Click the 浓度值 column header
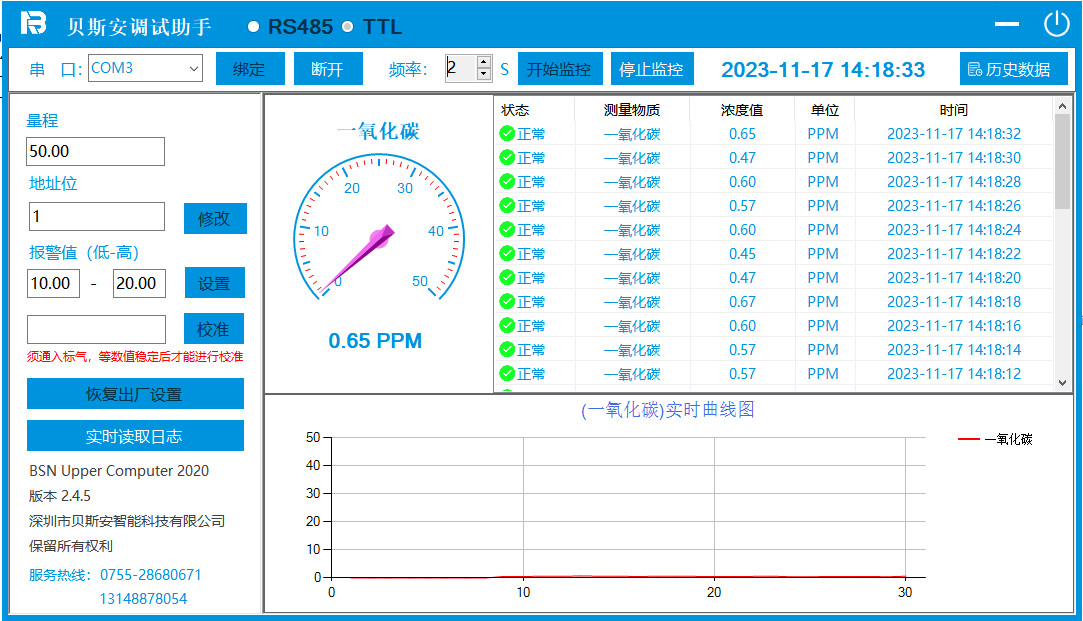Viewport: 1083px width, 621px height. pos(741,110)
